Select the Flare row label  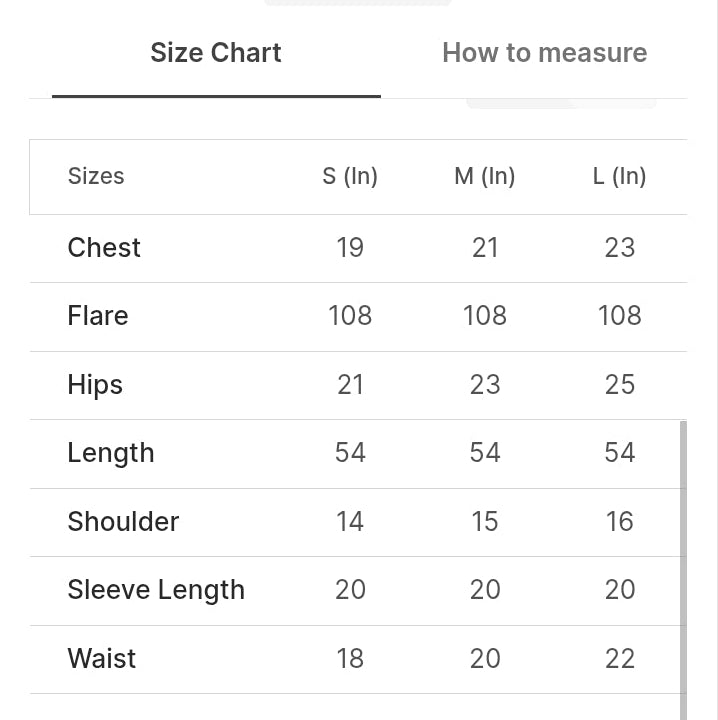(x=98, y=316)
